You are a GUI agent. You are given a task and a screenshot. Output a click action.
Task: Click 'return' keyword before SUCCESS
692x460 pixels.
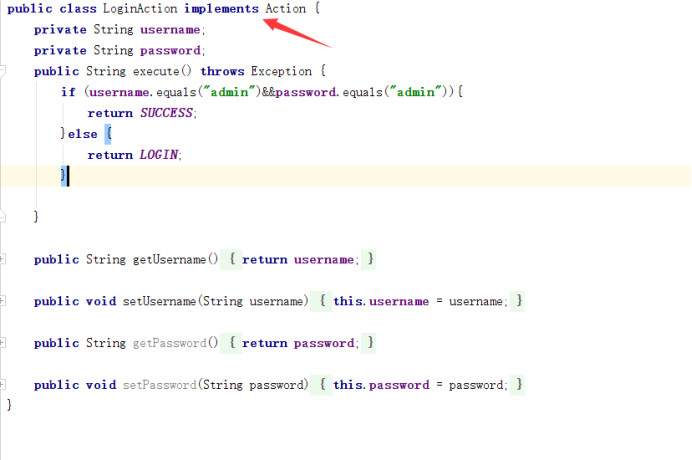(x=110, y=113)
